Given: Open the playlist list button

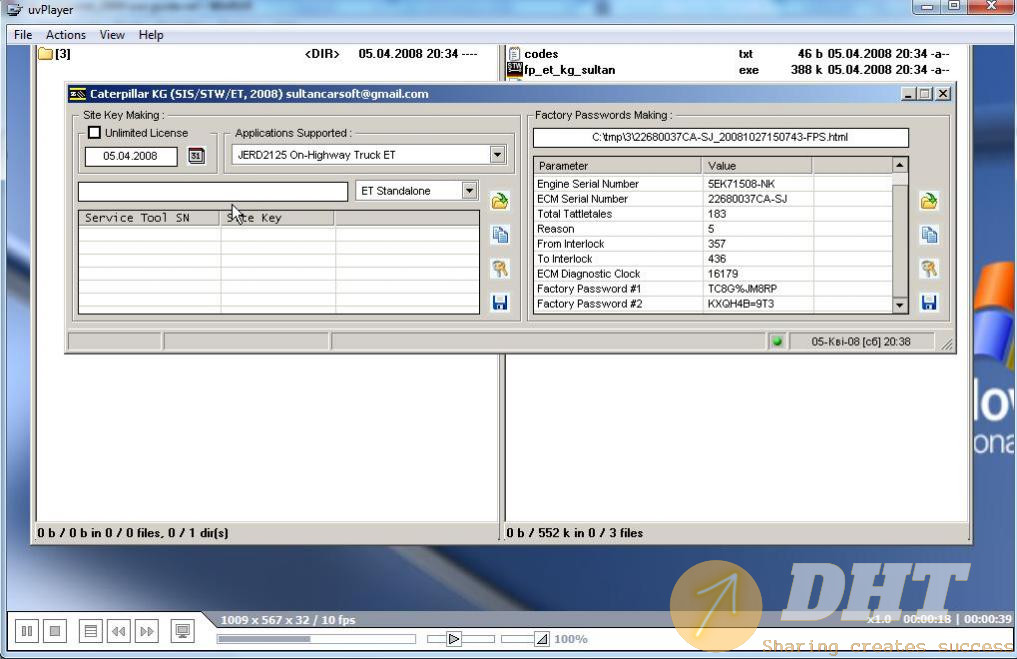Looking at the screenshot, I should (90, 630).
